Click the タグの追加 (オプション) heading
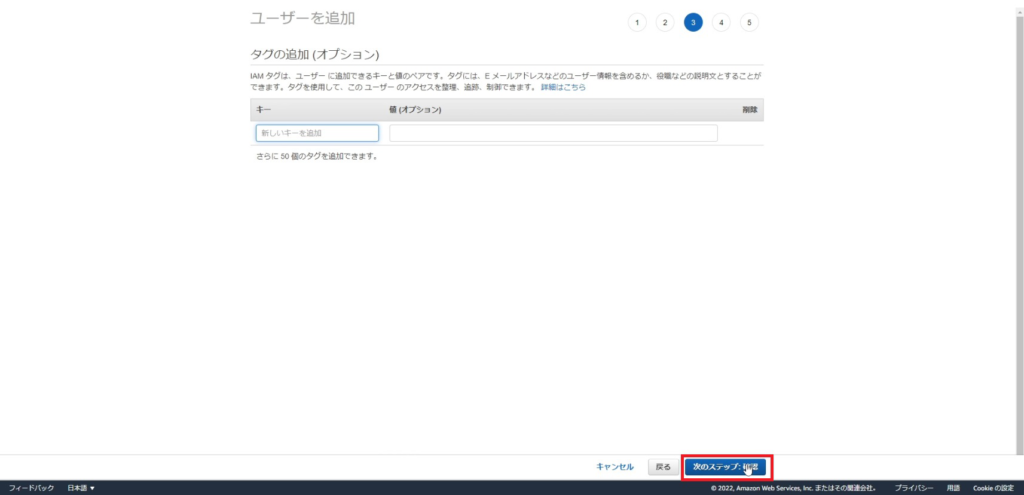Screen dimensions: 1024x495 (314, 54)
